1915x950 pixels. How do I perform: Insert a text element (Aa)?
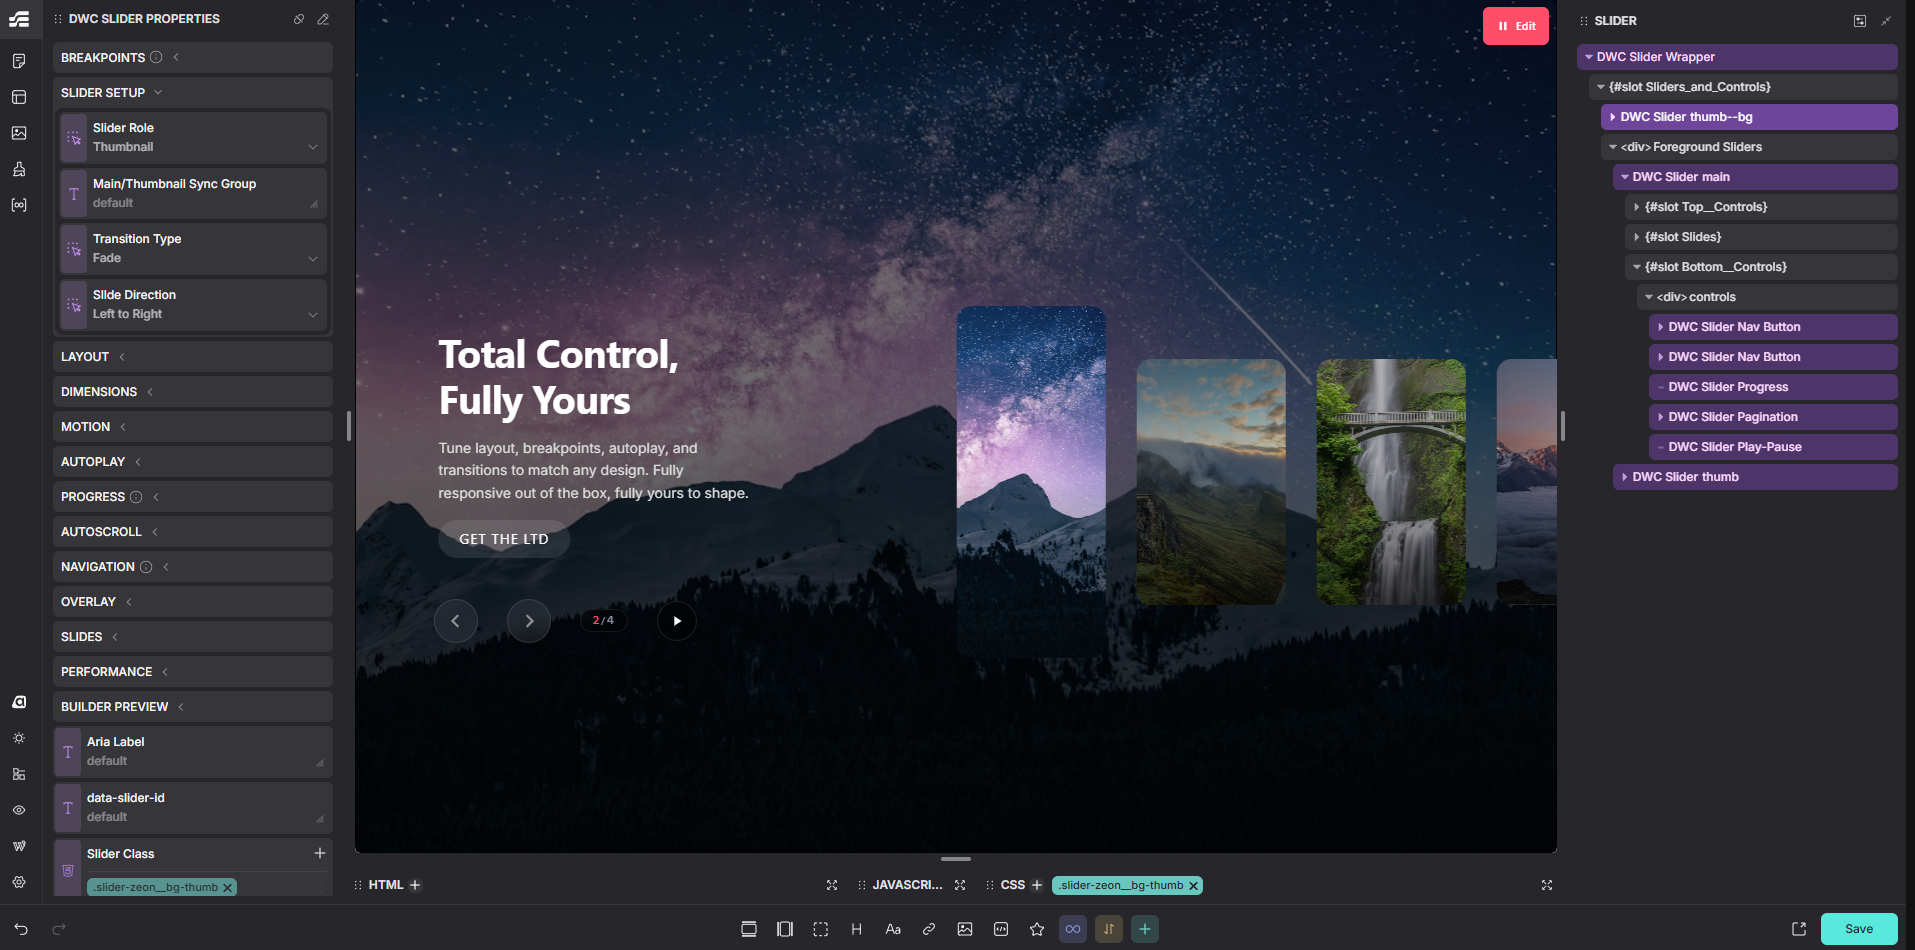coord(893,929)
